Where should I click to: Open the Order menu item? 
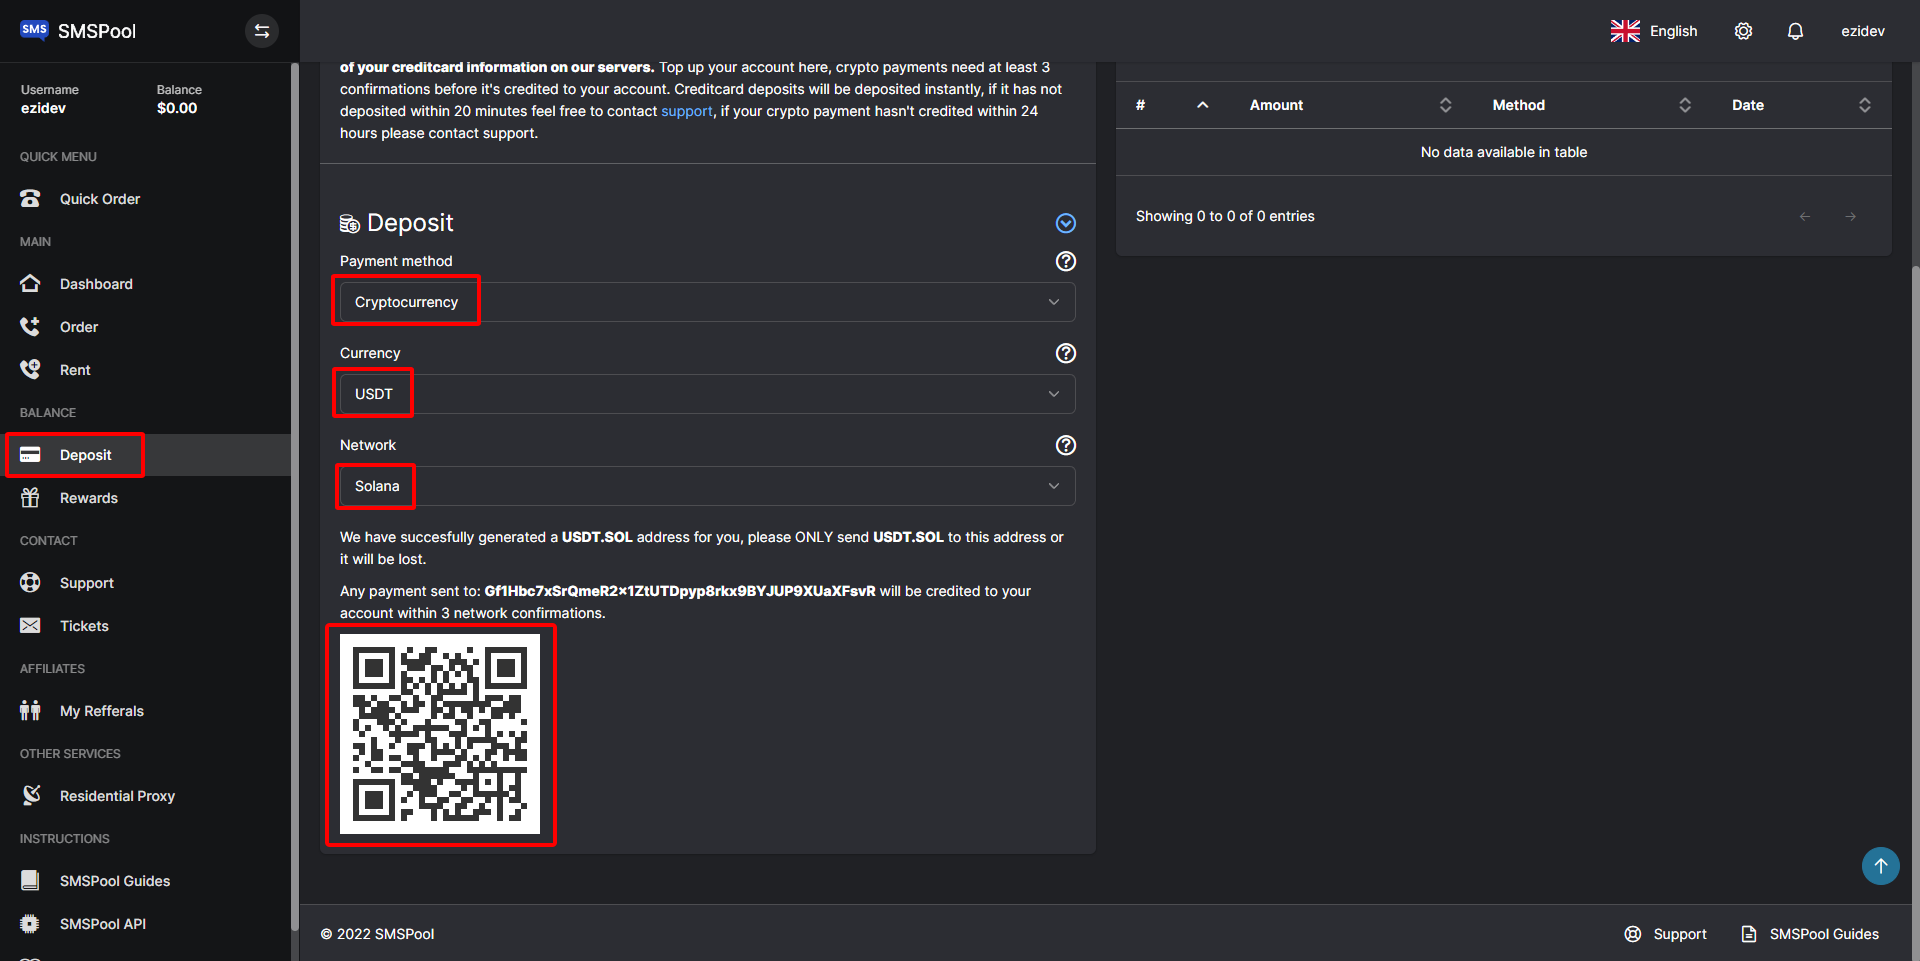pyautogui.click(x=79, y=327)
